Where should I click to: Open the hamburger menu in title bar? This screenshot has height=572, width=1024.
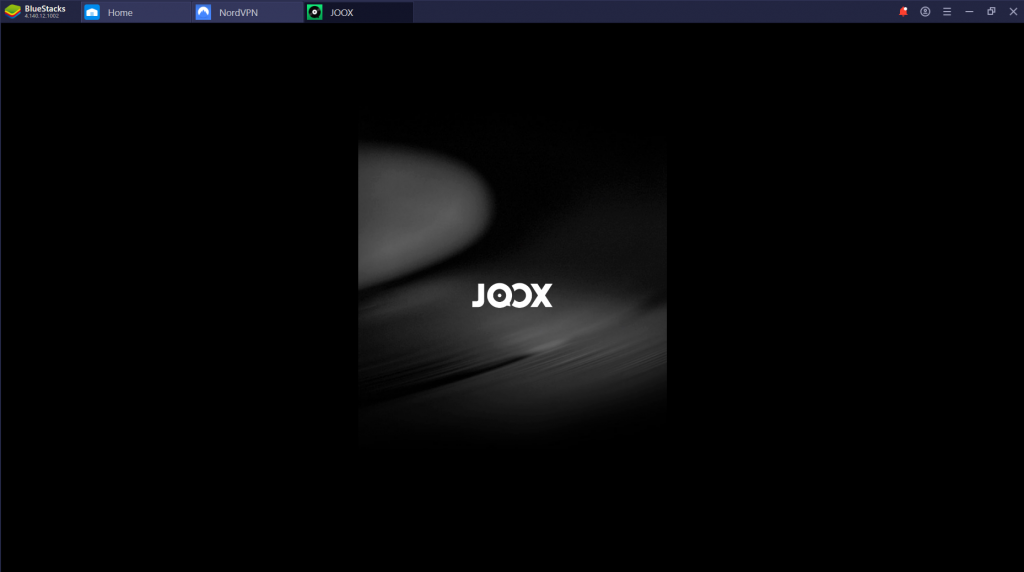pyautogui.click(x=947, y=12)
